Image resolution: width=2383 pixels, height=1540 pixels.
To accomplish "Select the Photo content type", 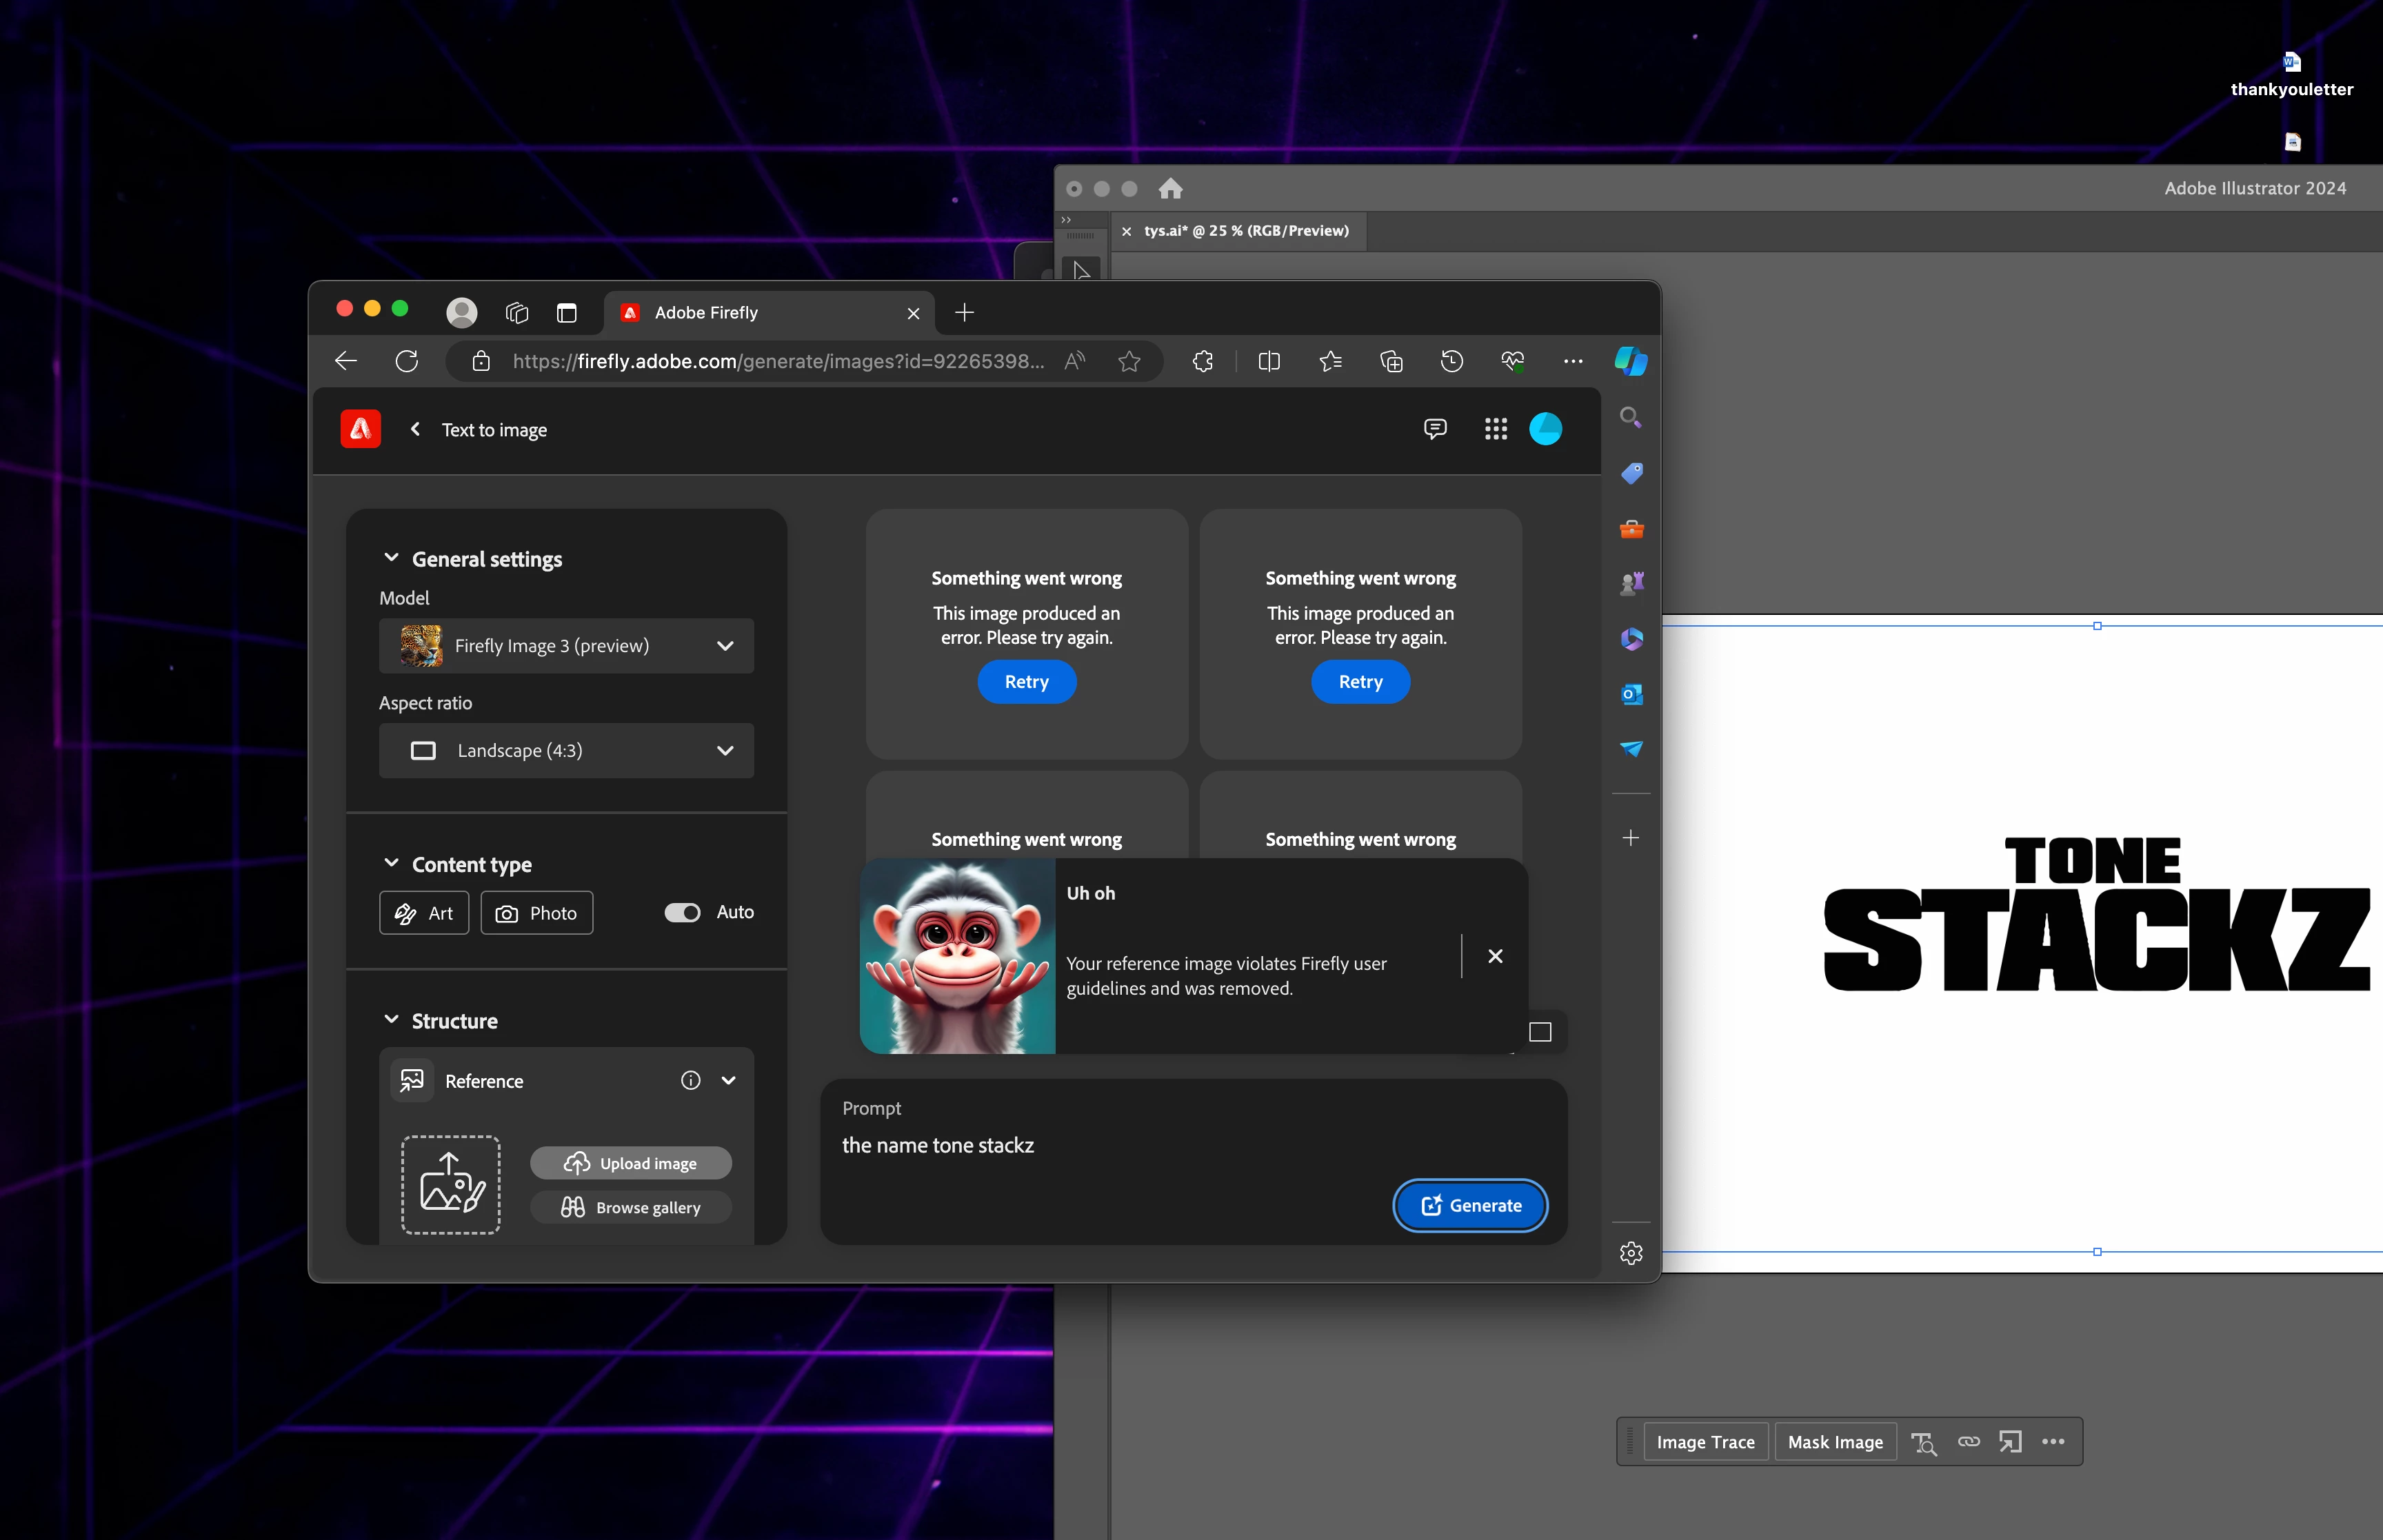I will tap(536, 913).
